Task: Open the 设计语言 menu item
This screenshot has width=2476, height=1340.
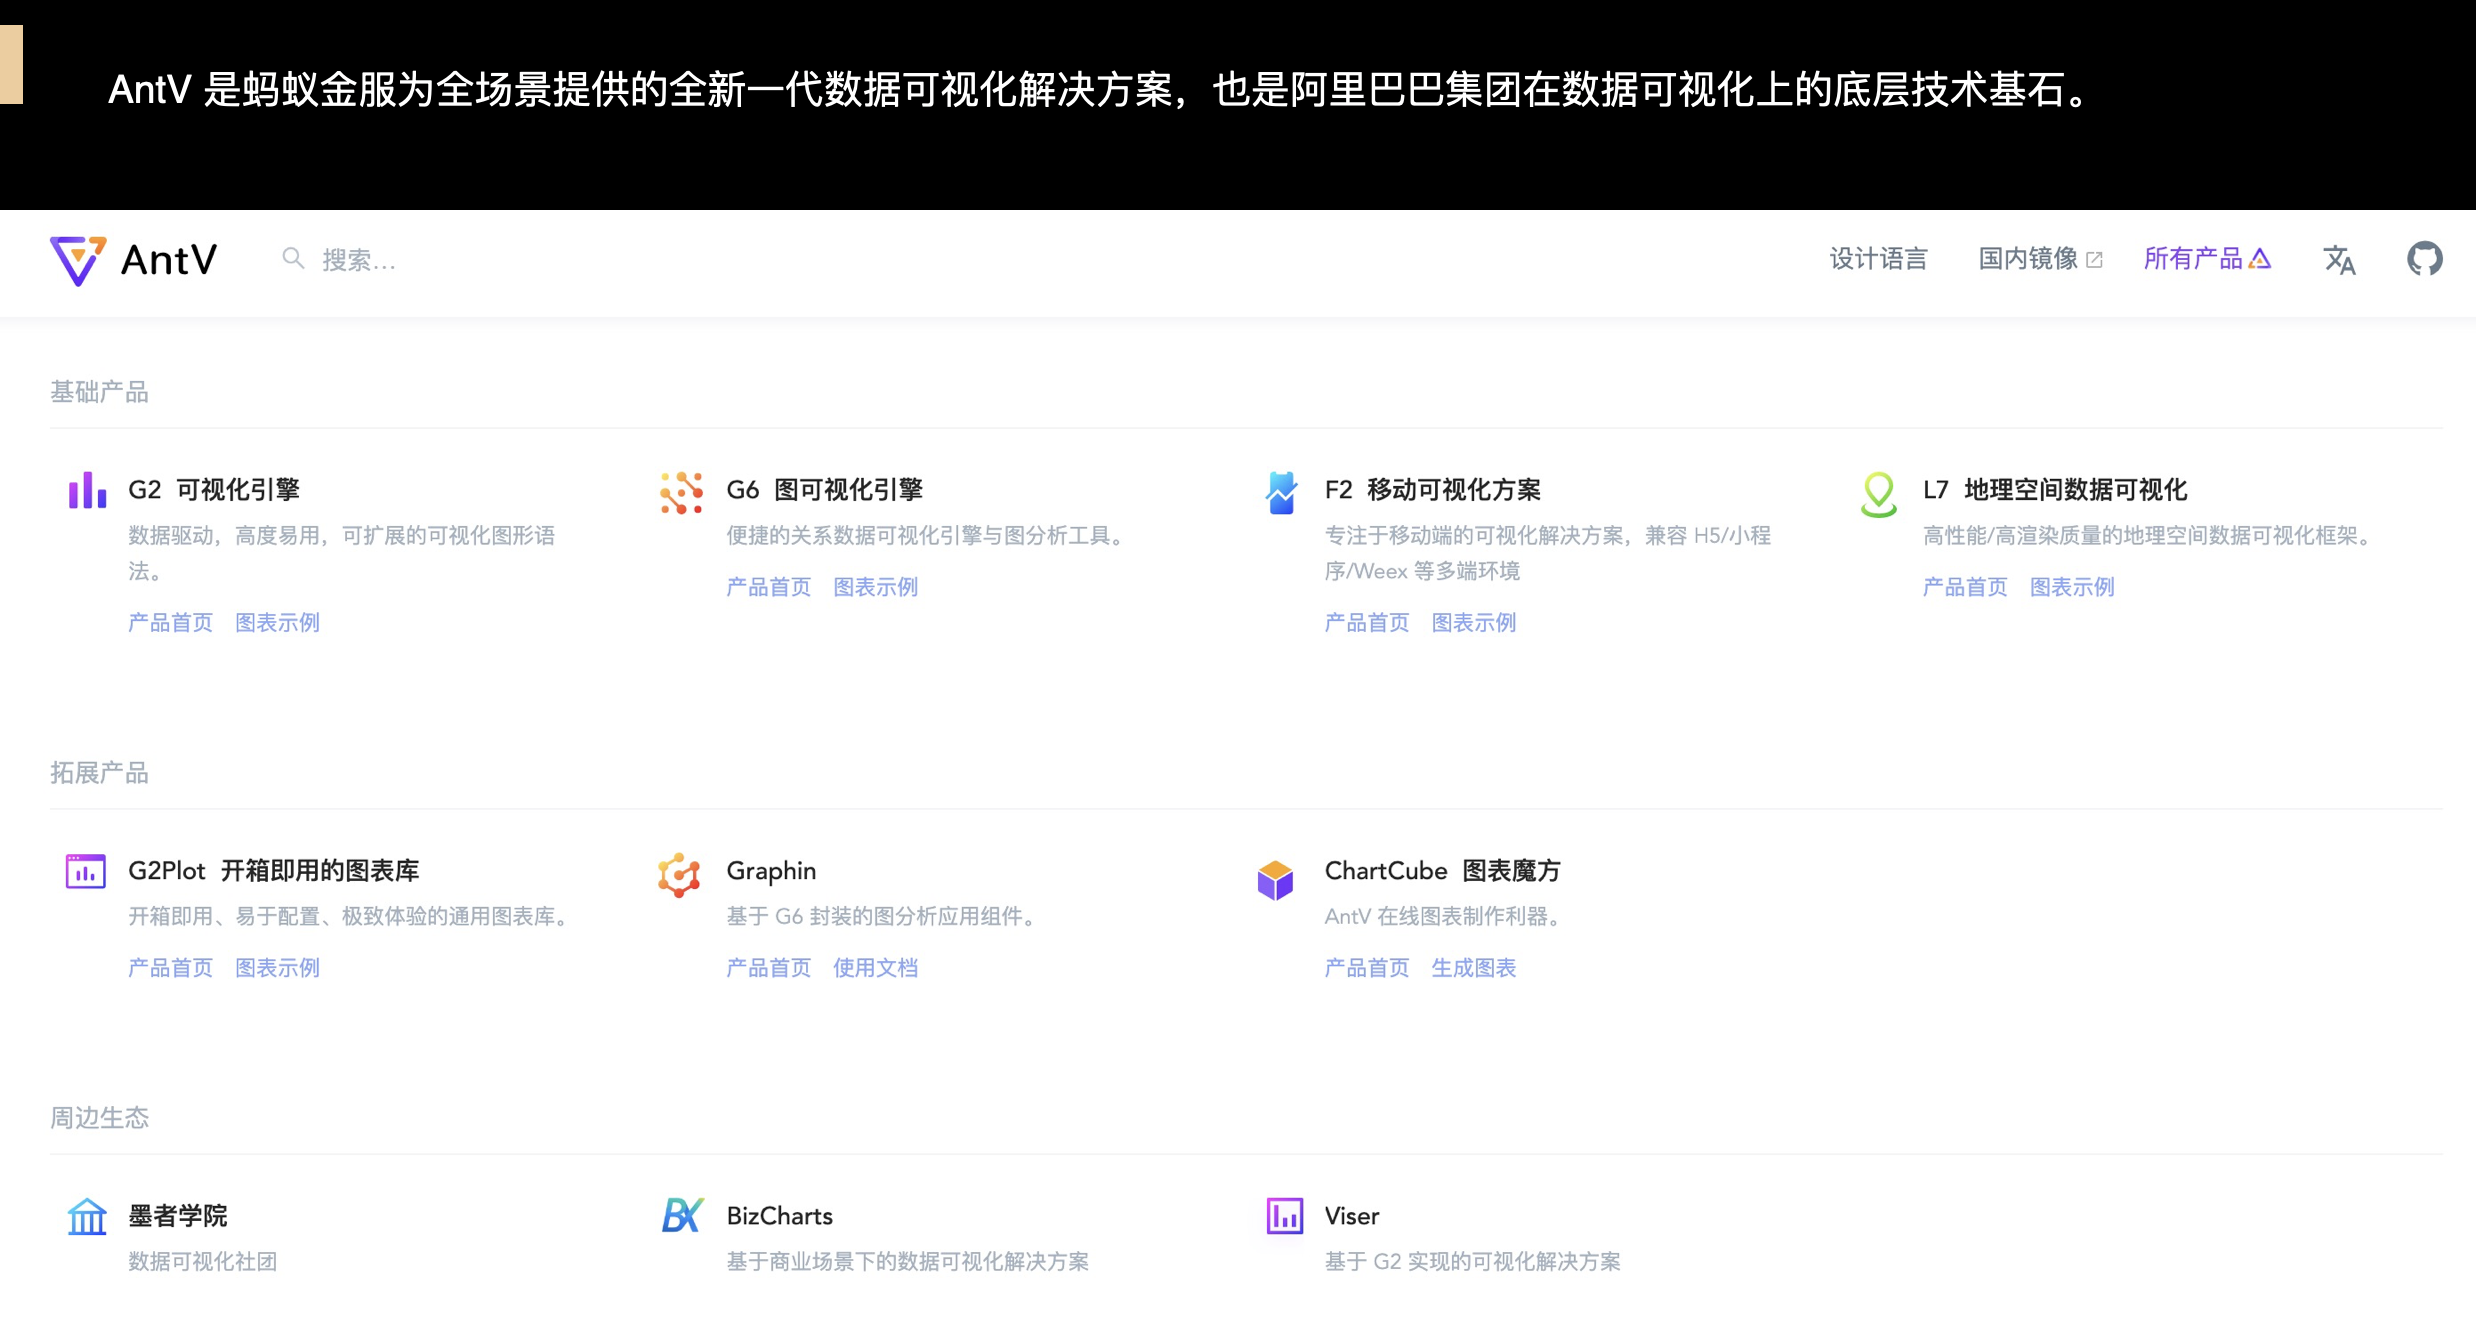Action: tap(1878, 259)
